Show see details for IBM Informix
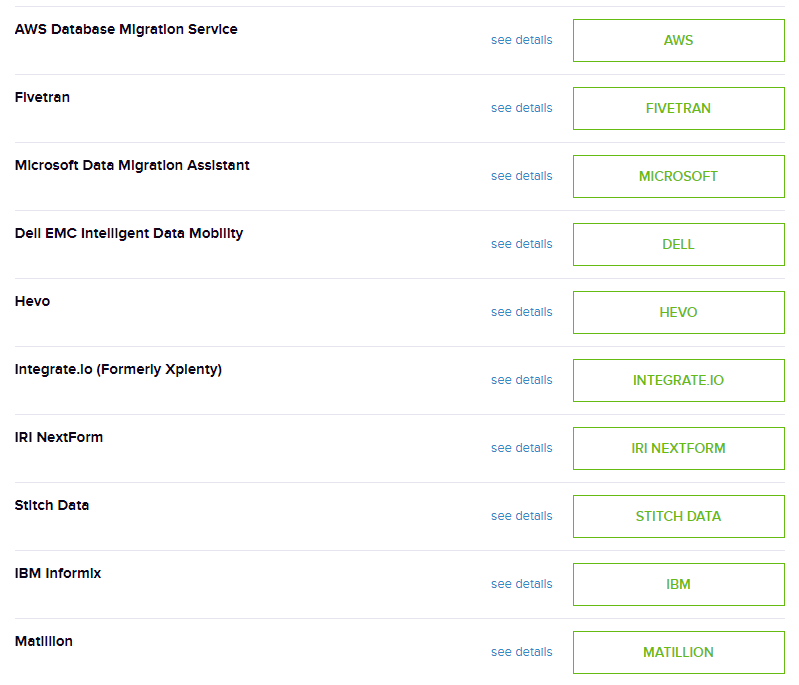The image size is (799, 685). (521, 584)
